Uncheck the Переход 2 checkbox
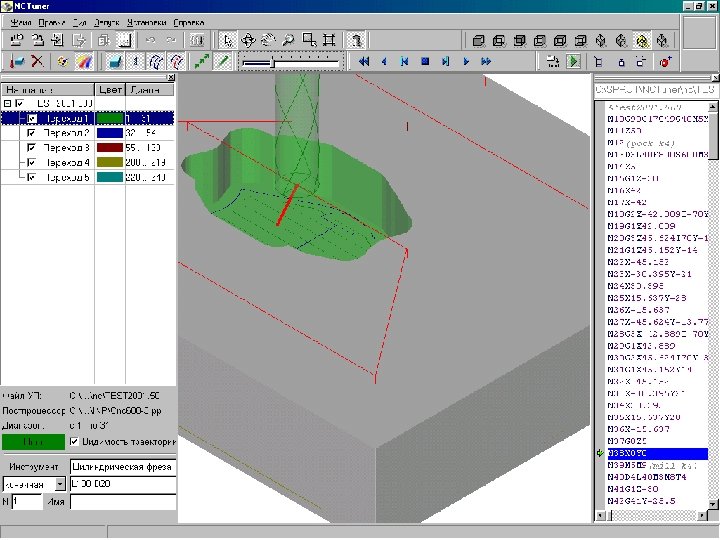Viewport: 720px width, 540px height. point(33,132)
